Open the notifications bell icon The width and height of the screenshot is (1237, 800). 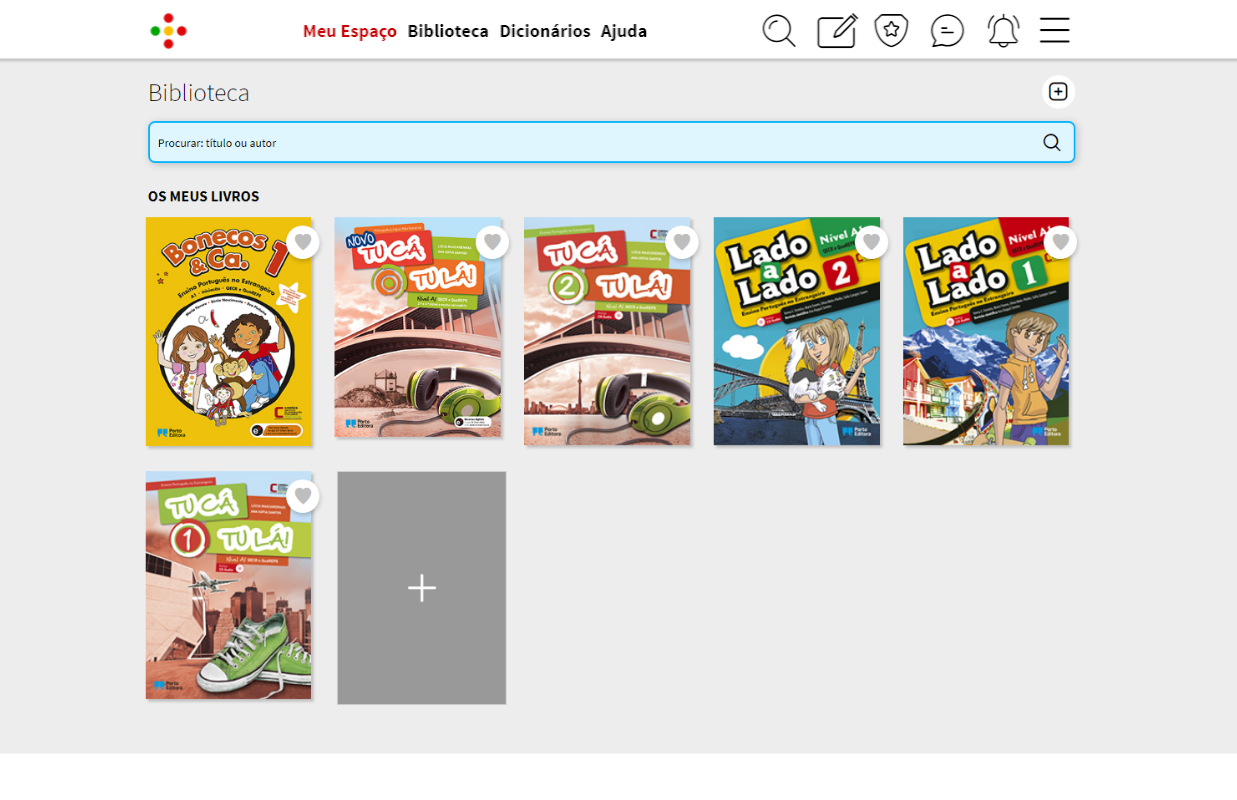(1003, 31)
